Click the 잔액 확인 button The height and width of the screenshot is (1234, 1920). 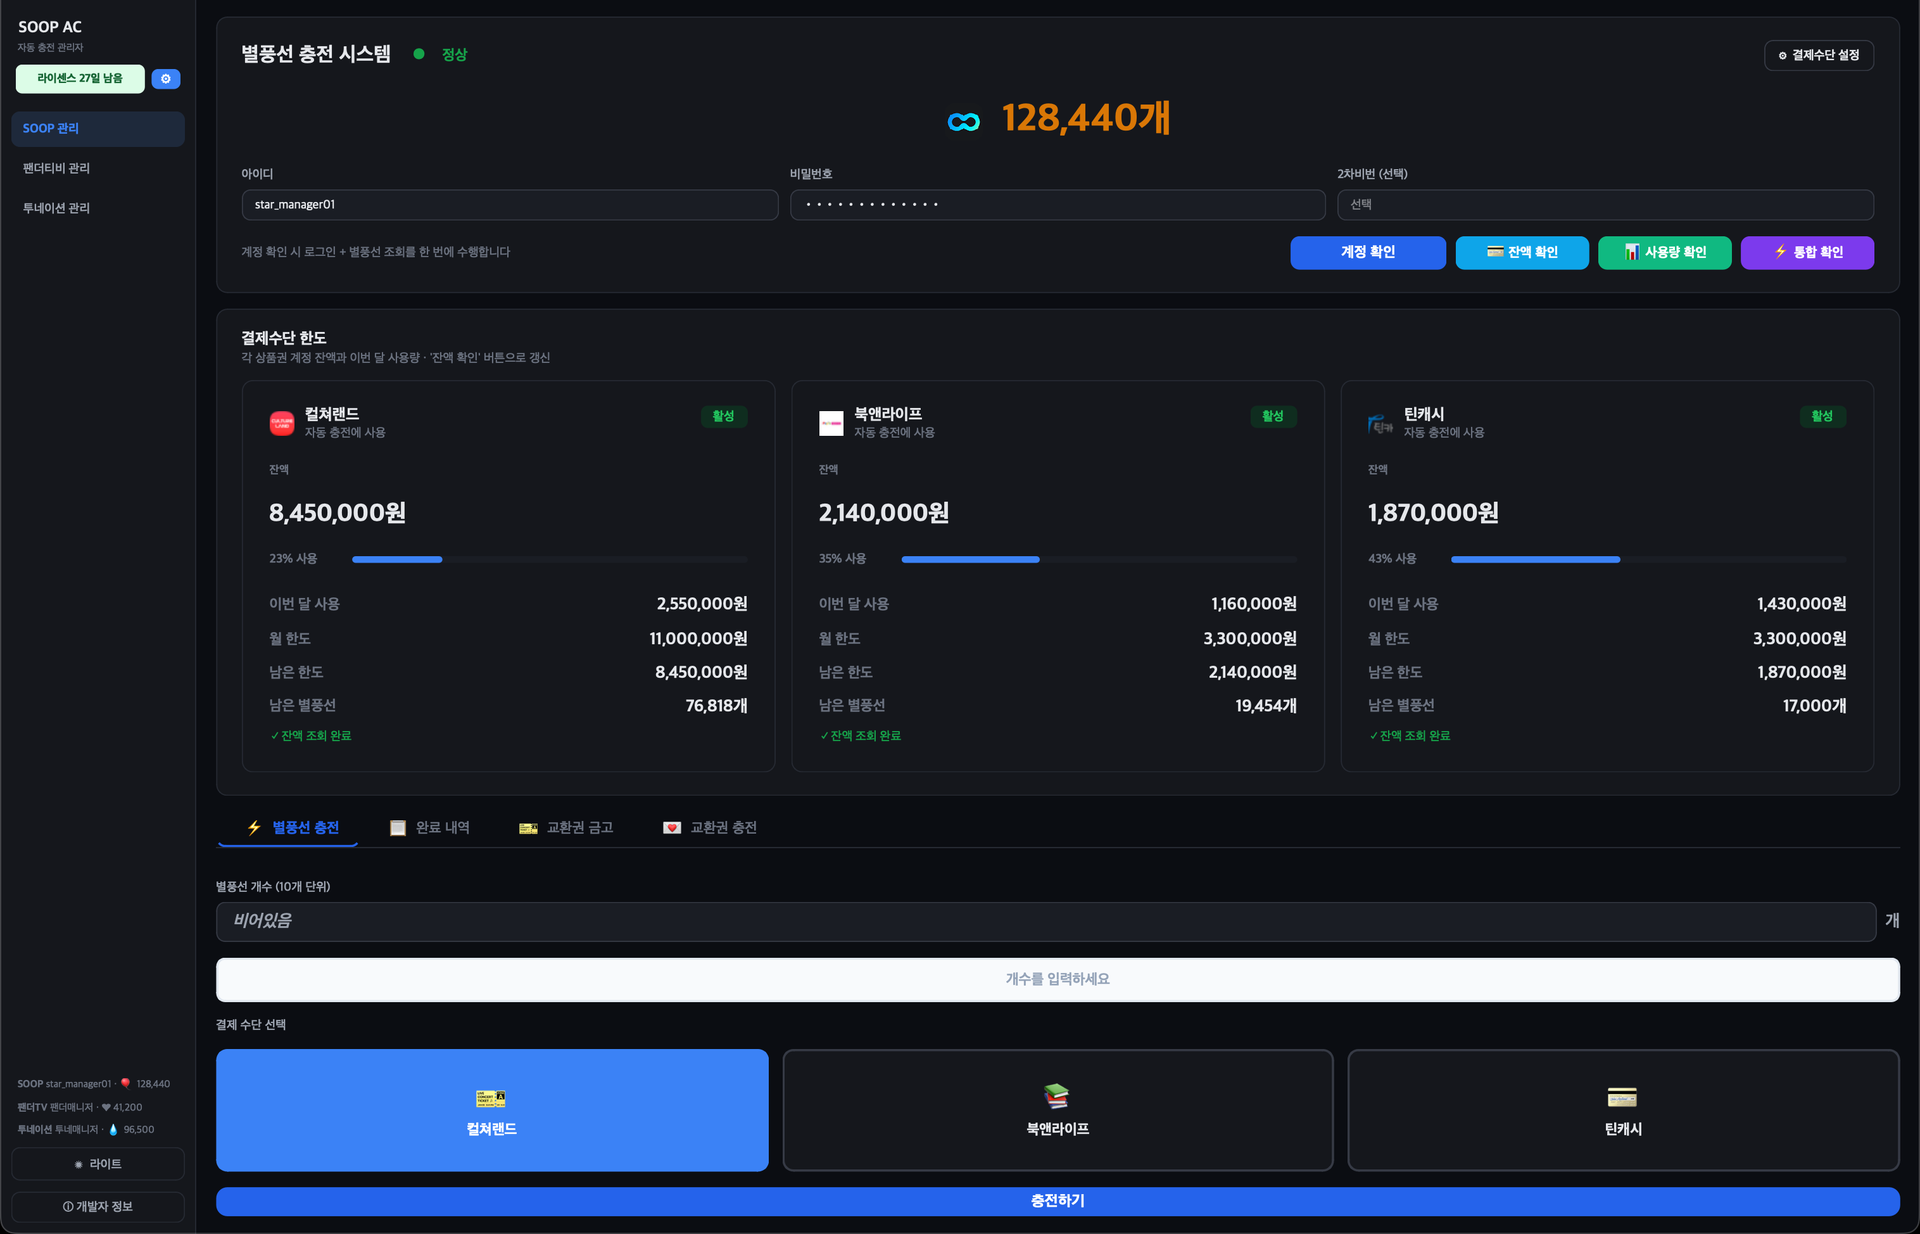tap(1521, 253)
